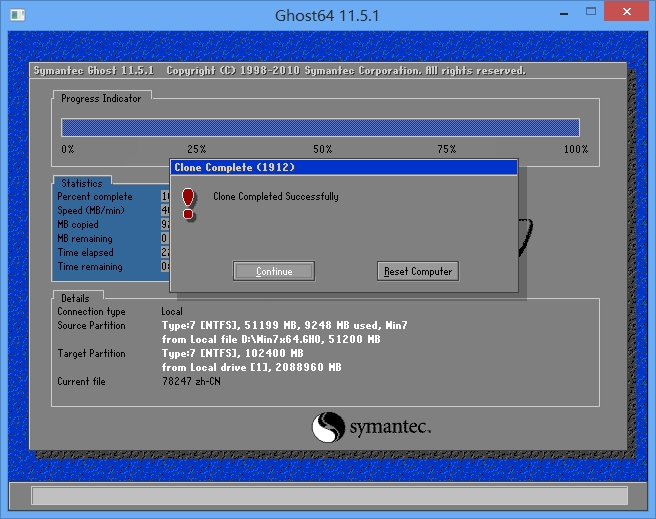
Task: Click the Symantec Ghost copyright header line
Action: pos(279,71)
